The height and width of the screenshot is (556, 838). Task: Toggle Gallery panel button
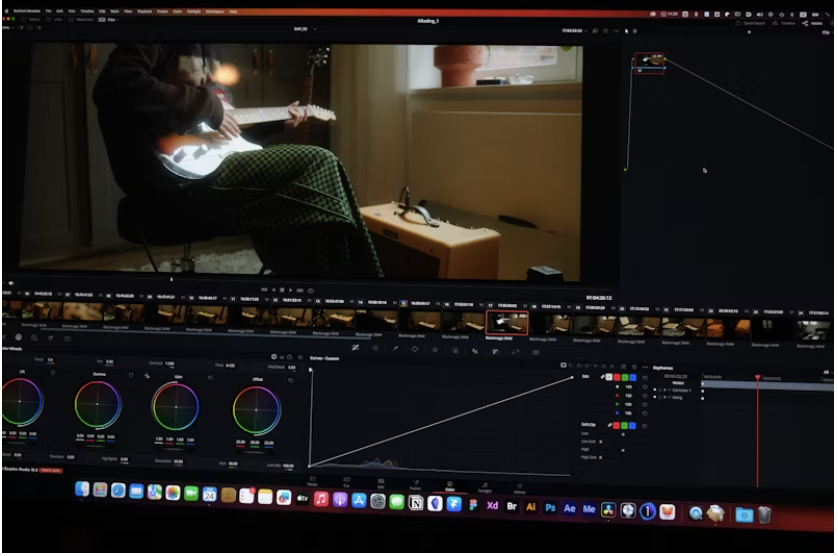coord(32,19)
